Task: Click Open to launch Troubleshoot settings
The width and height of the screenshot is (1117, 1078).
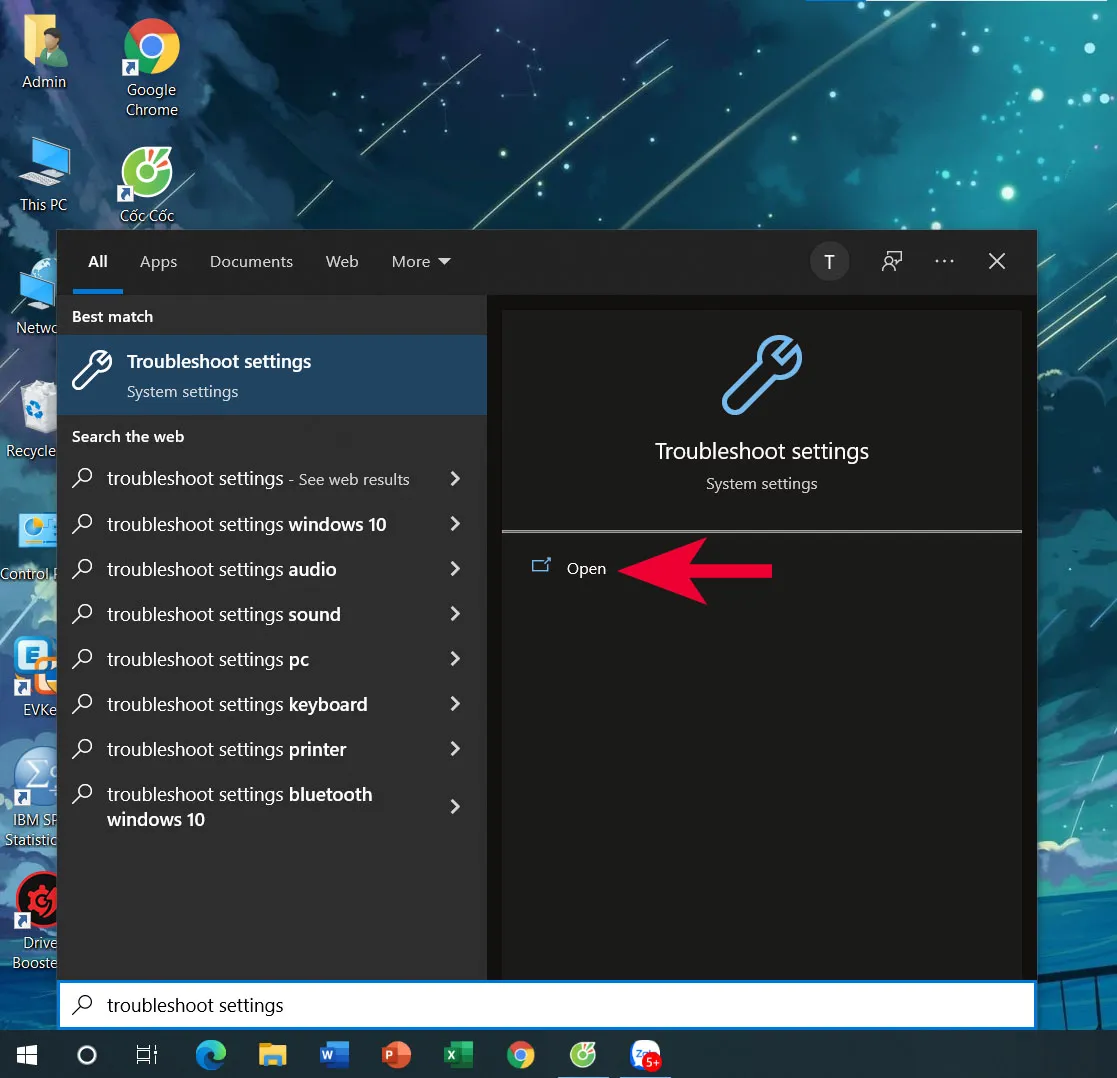Action: coord(586,568)
